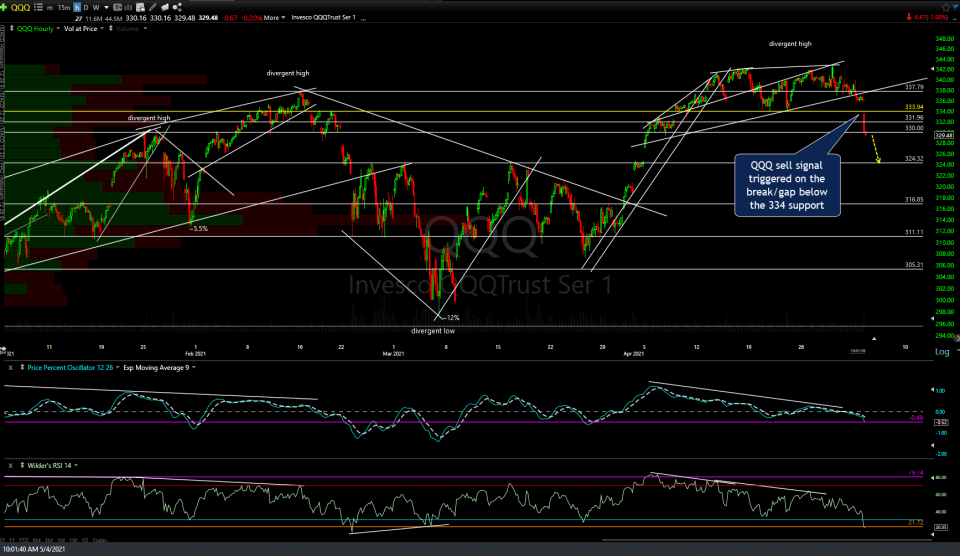
Task: Click the star favorite icon top right
Action: point(947,7)
